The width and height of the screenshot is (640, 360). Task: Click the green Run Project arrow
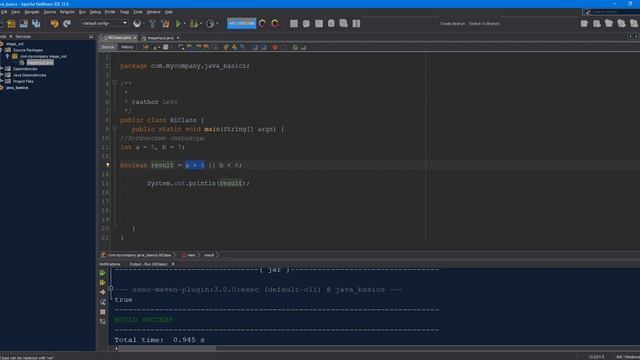pos(178,24)
